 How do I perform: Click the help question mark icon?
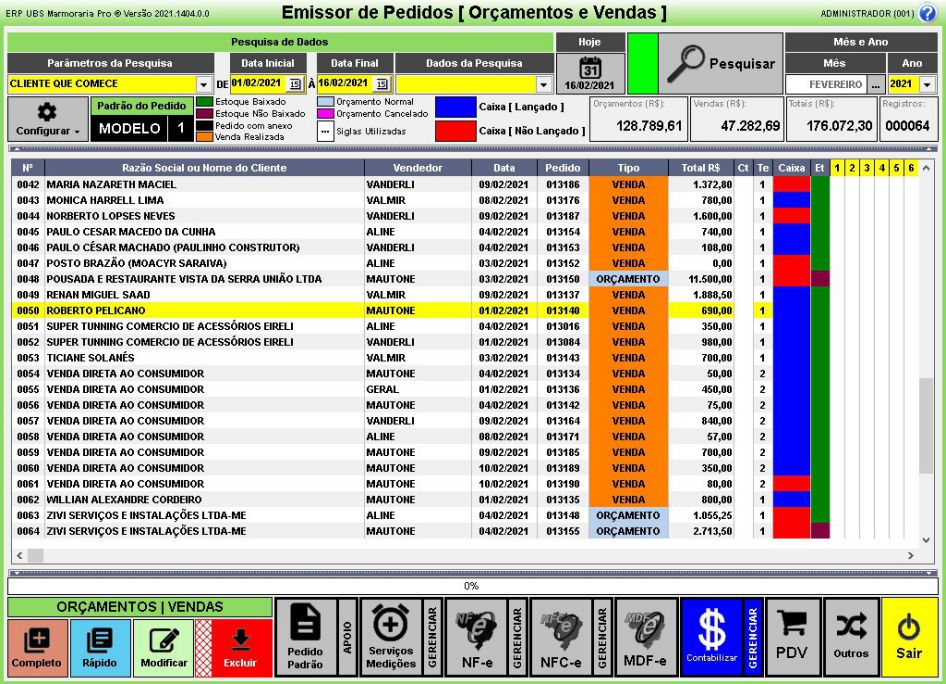click(x=926, y=13)
